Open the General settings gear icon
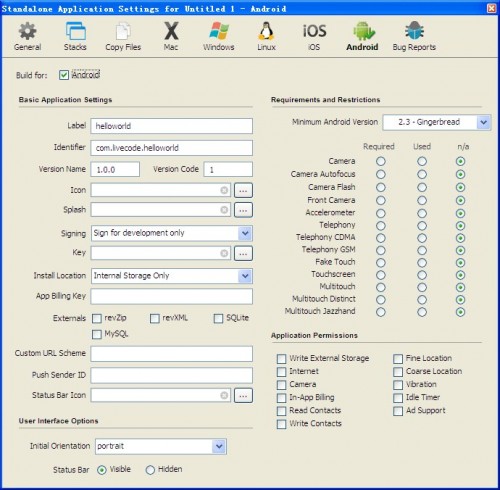The image size is (500, 490). pos(27,31)
